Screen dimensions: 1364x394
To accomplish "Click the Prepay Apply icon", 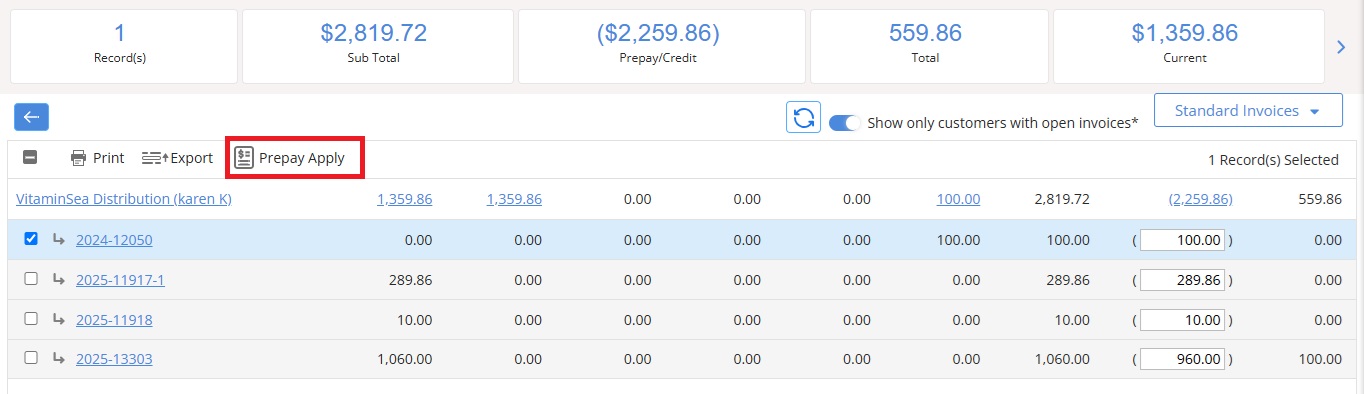I will (x=244, y=158).
